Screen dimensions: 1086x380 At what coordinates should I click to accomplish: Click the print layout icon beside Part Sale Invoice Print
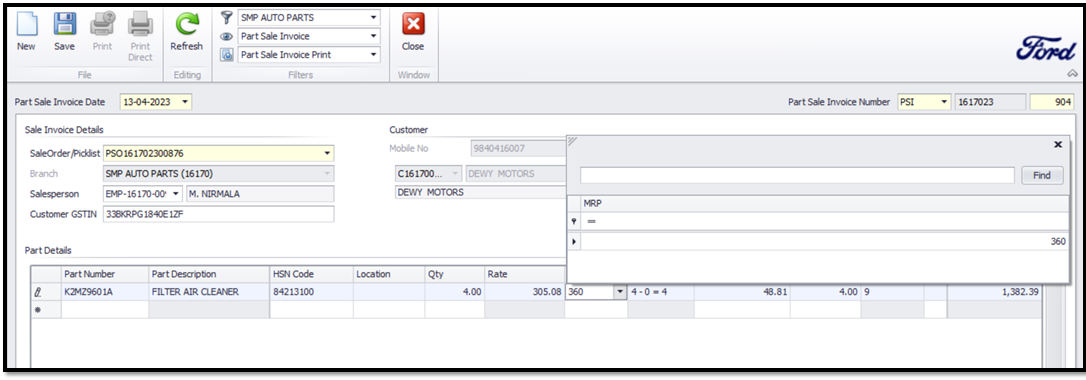pyautogui.click(x=226, y=55)
